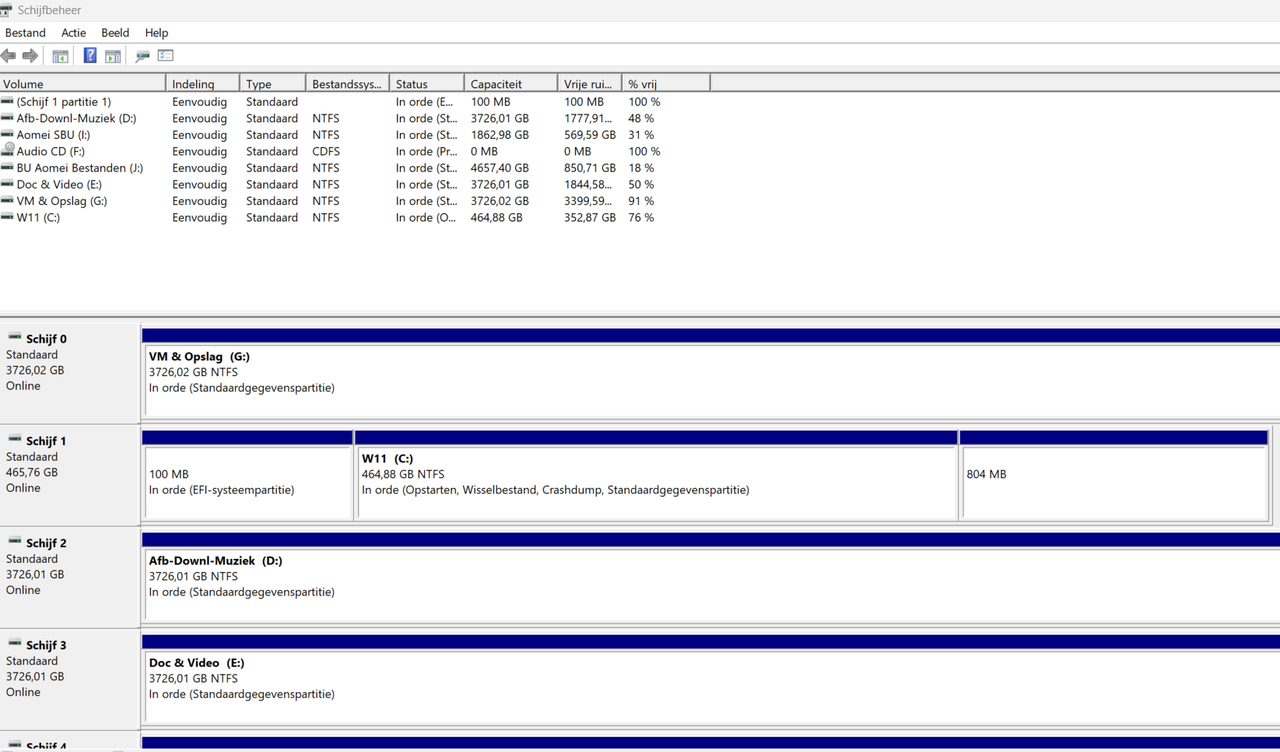Sort by the % vrij column header
1280x752 pixels.
(x=666, y=83)
